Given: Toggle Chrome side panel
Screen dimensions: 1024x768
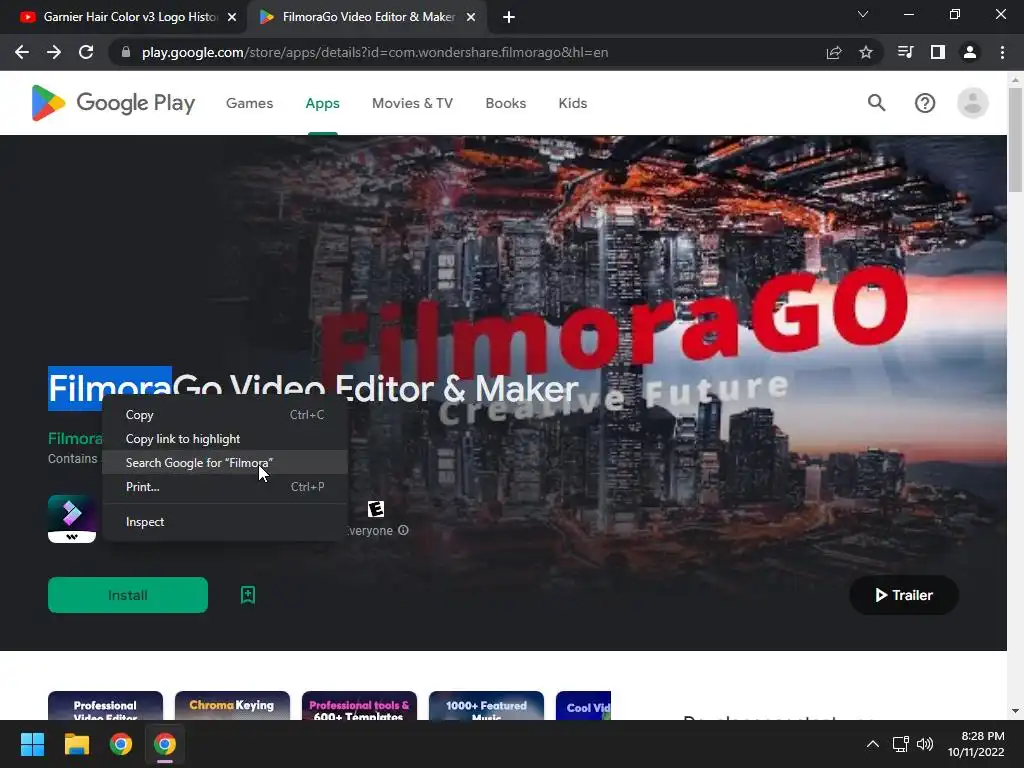Looking at the screenshot, I should (938, 52).
